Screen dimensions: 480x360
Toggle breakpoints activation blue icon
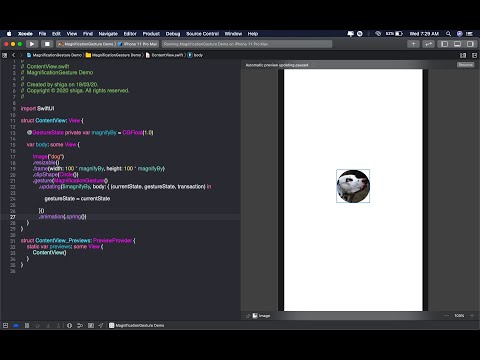(x=16, y=325)
